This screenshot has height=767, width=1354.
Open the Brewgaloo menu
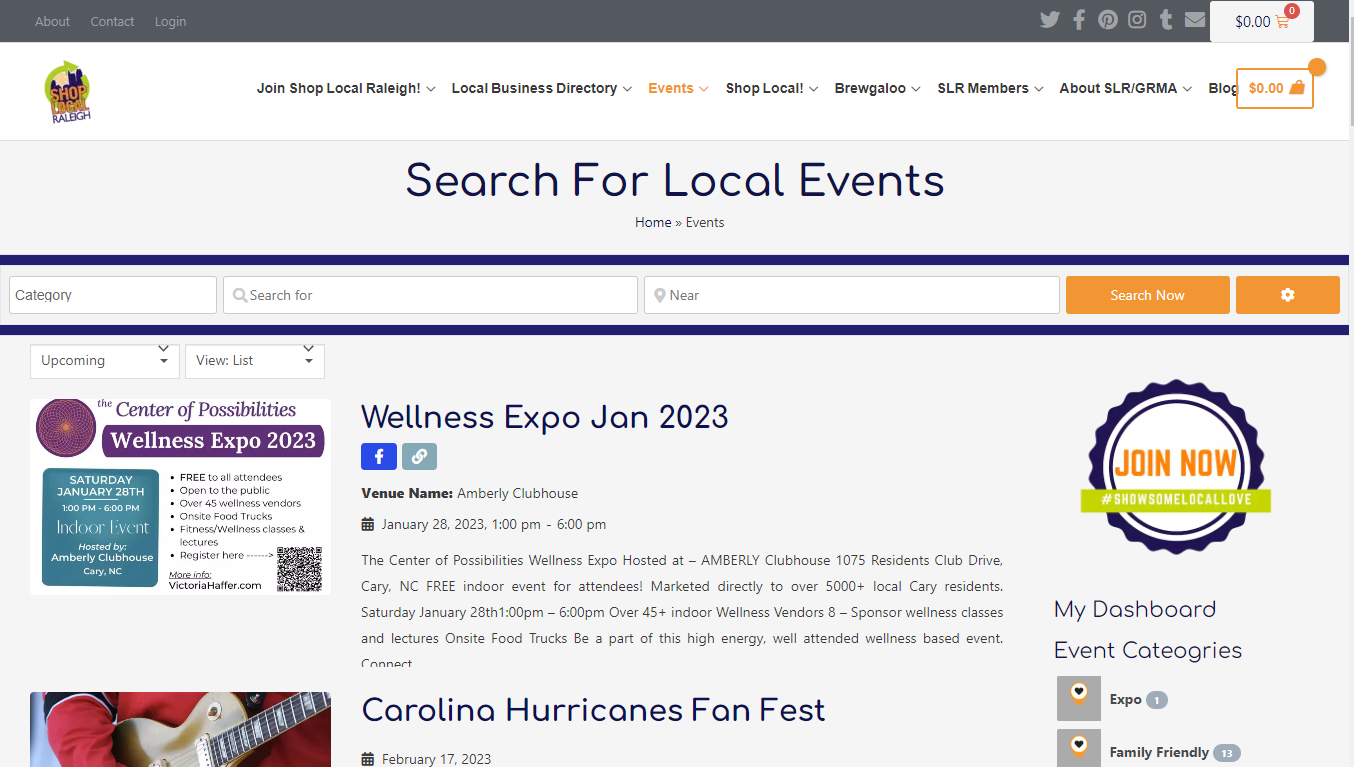877,88
